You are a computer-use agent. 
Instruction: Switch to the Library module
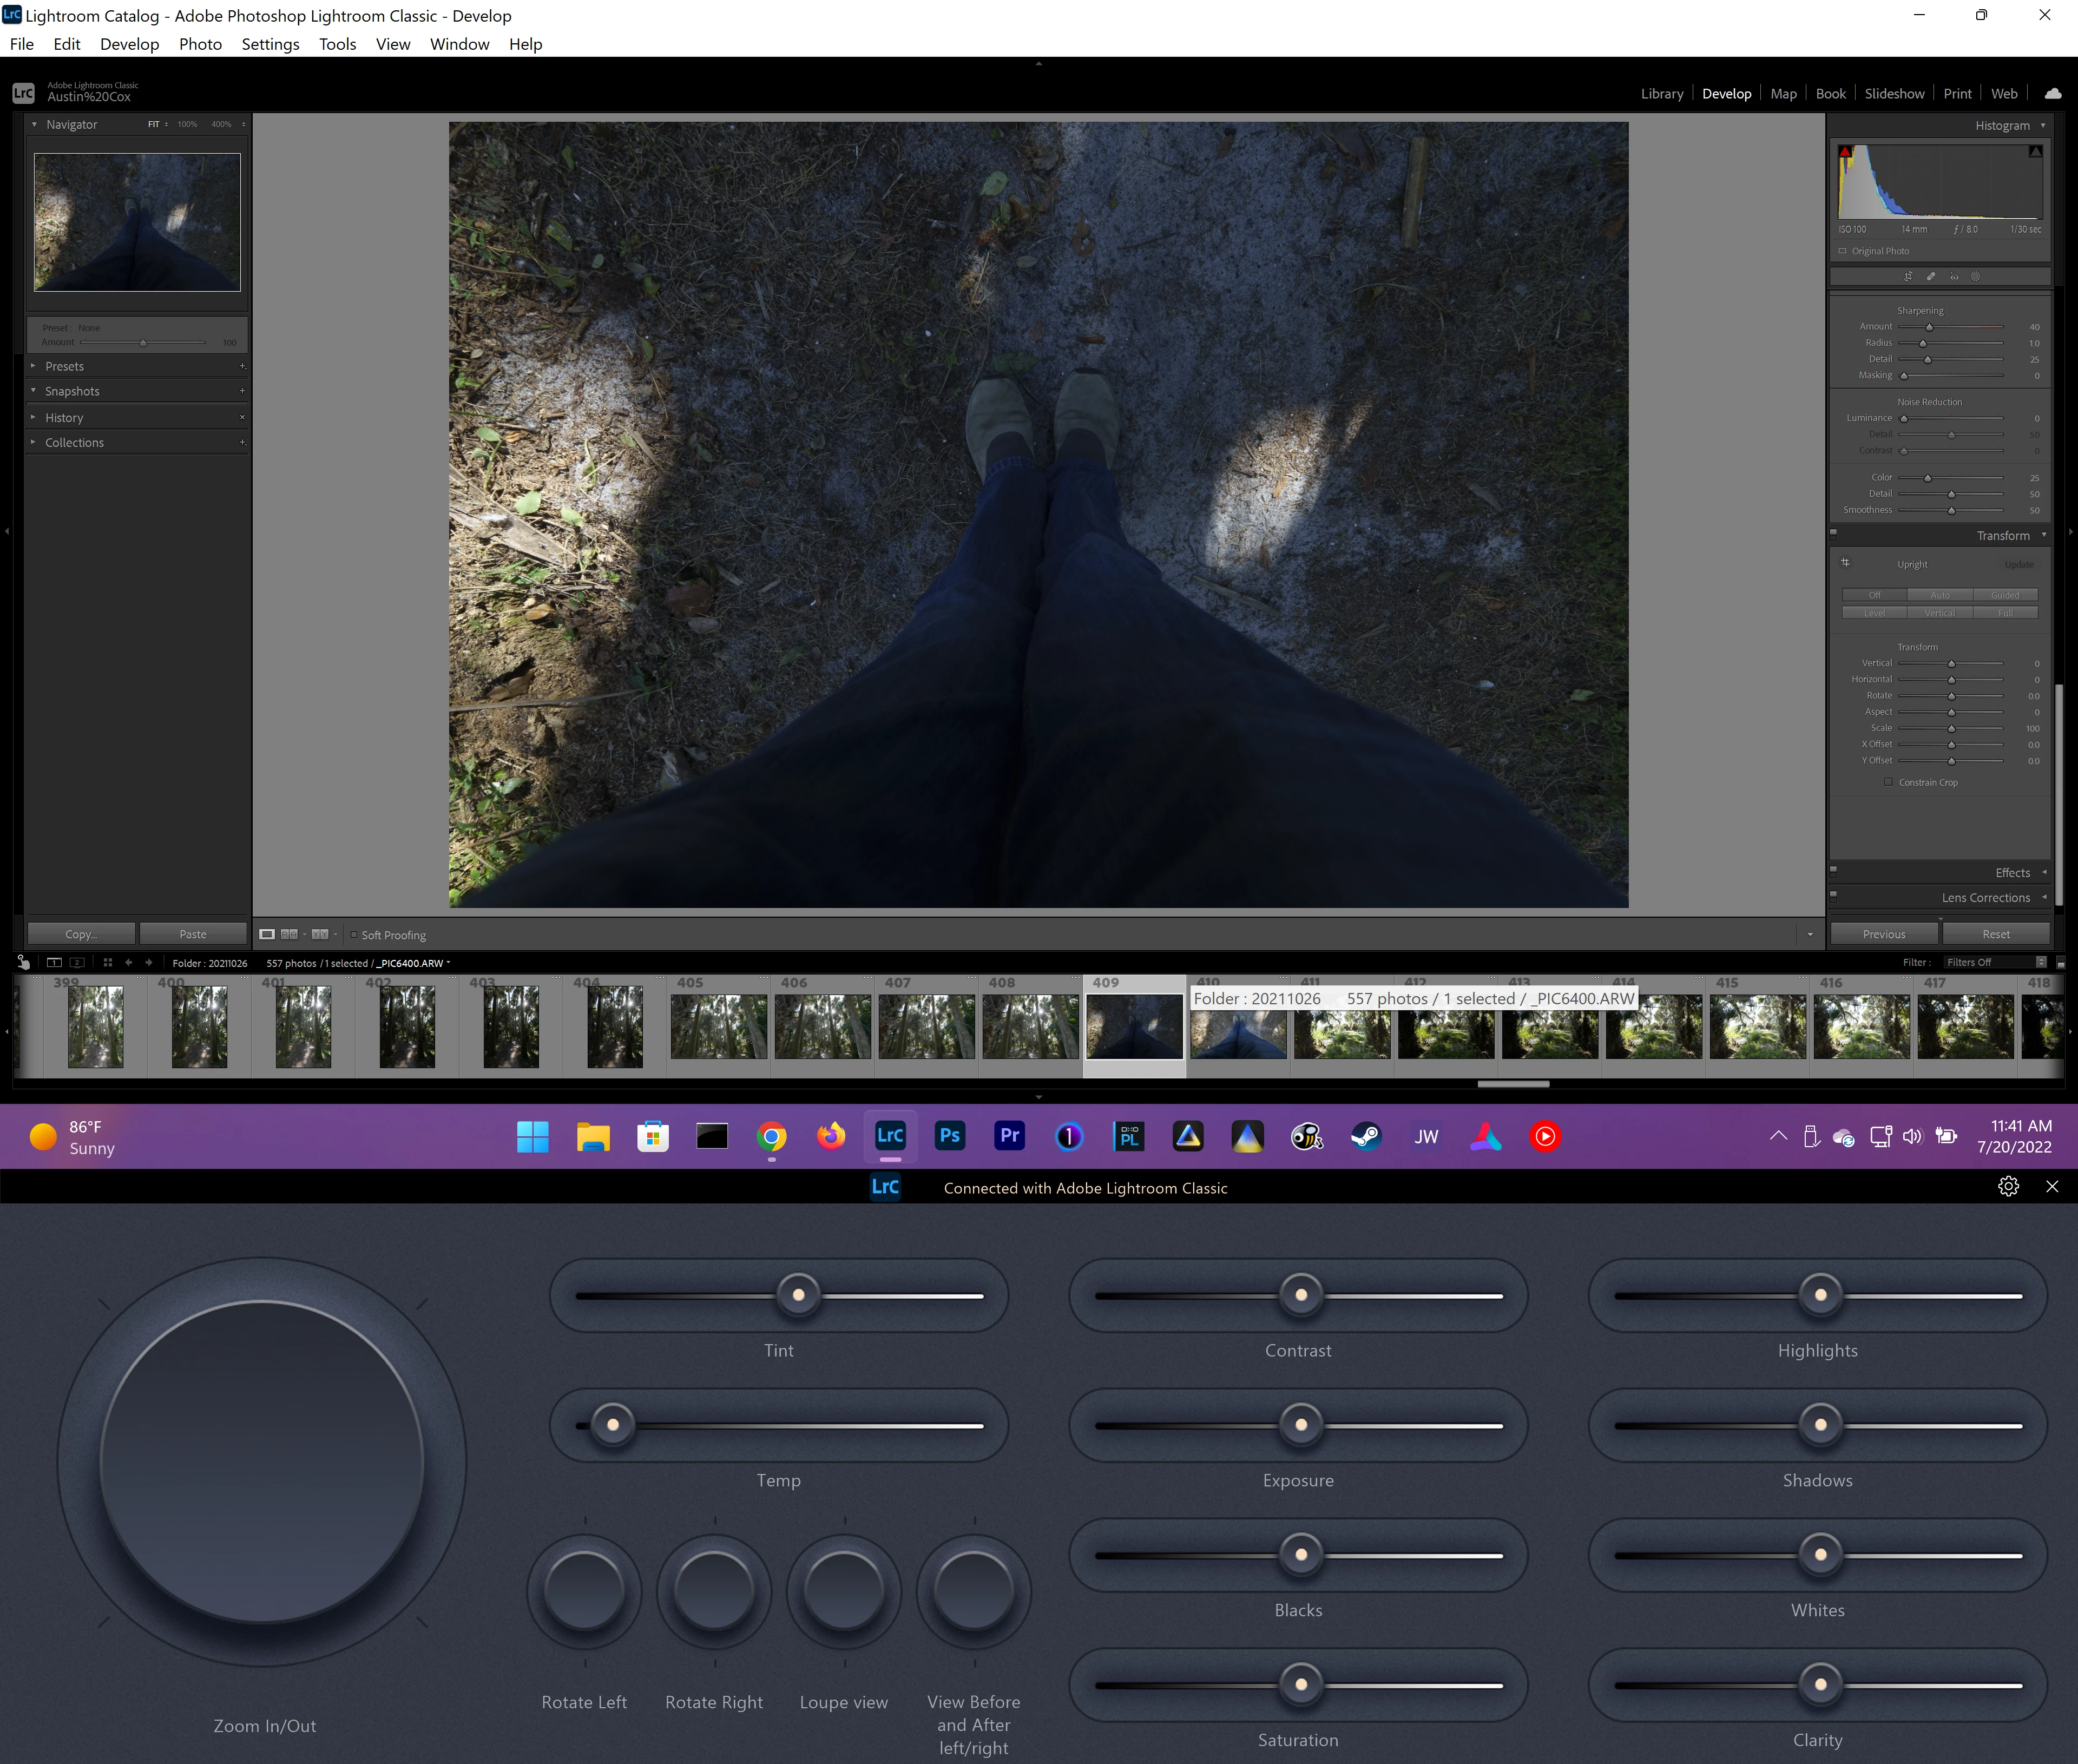(1661, 94)
